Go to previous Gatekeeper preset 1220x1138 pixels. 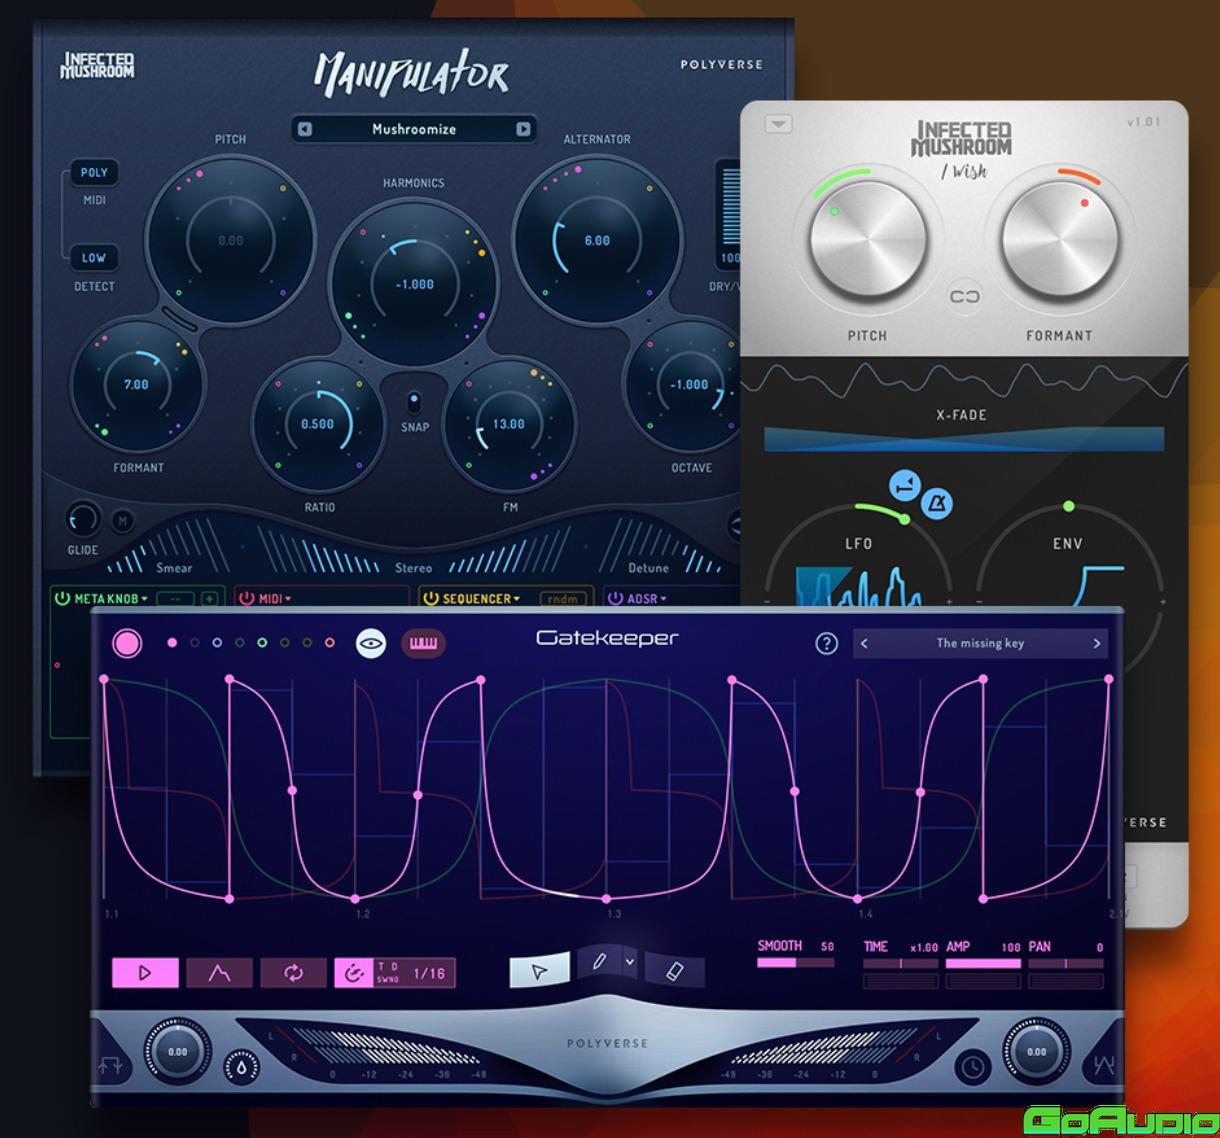(864, 643)
